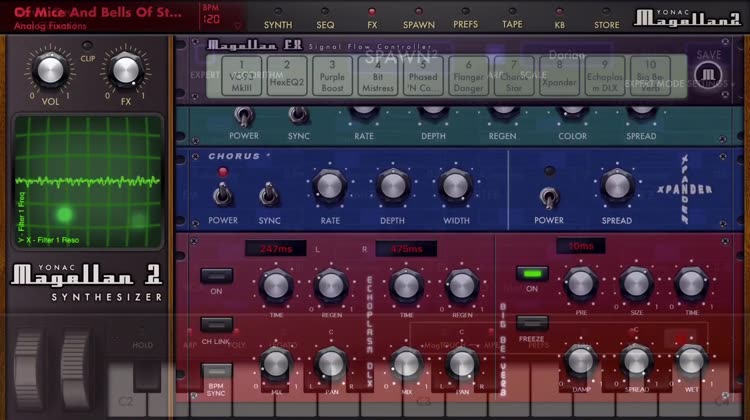The image size is (750, 420).
Task: Adjust the master FX knob
Action: click(125, 70)
